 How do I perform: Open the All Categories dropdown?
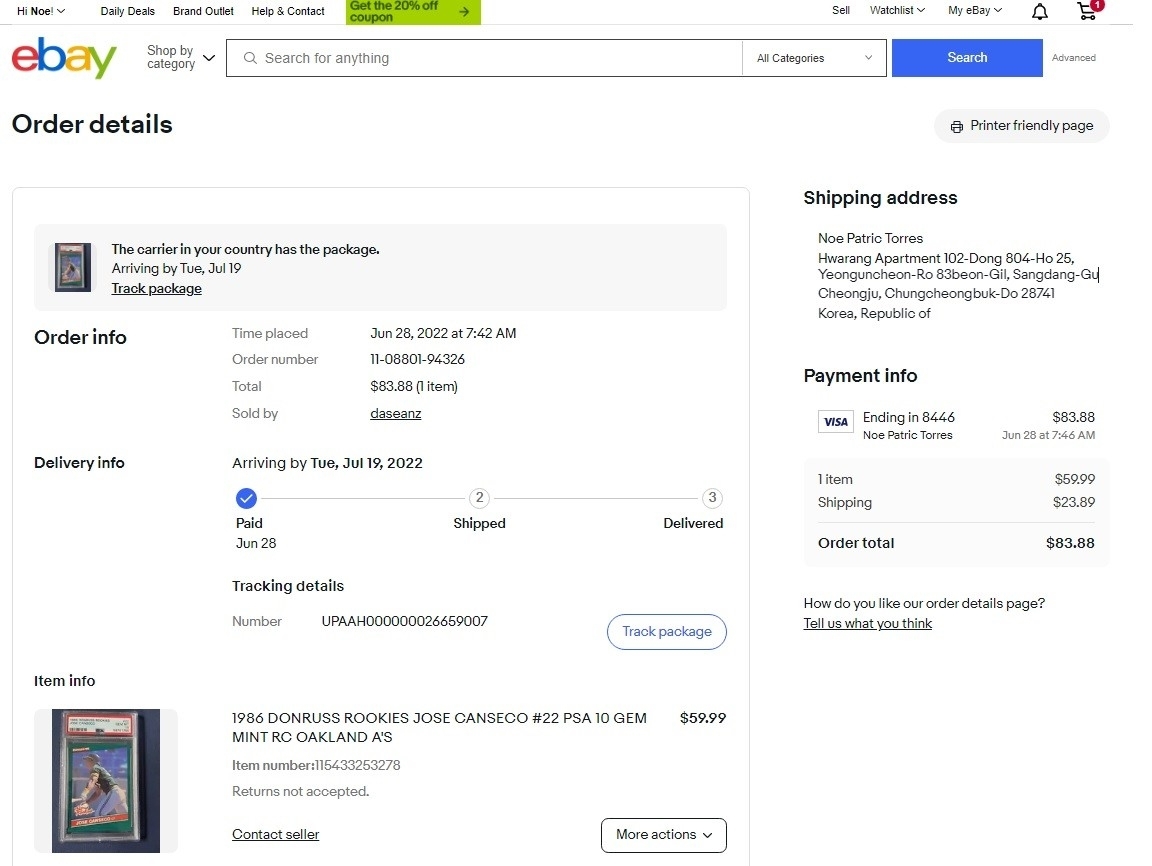814,58
